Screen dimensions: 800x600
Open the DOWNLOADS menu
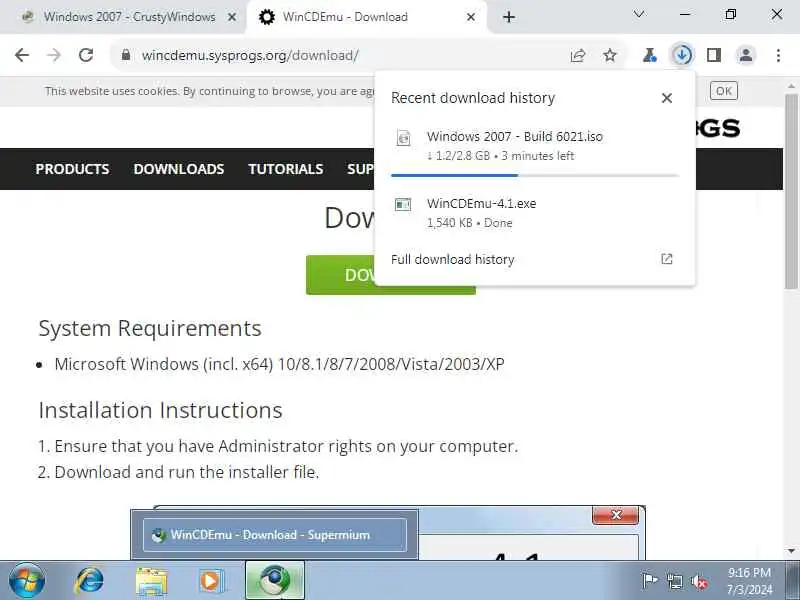click(x=179, y=169)
